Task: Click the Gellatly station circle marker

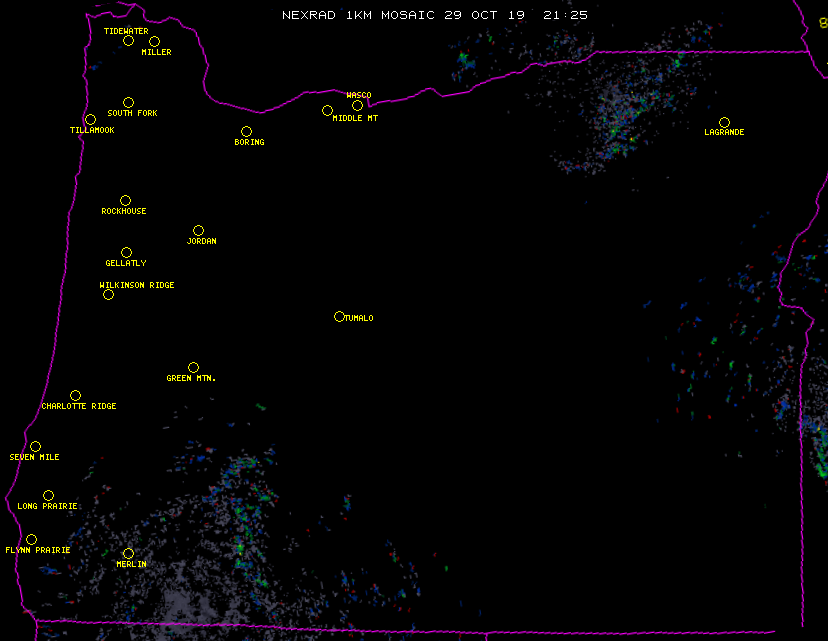Action: click(x=126, y=252)
